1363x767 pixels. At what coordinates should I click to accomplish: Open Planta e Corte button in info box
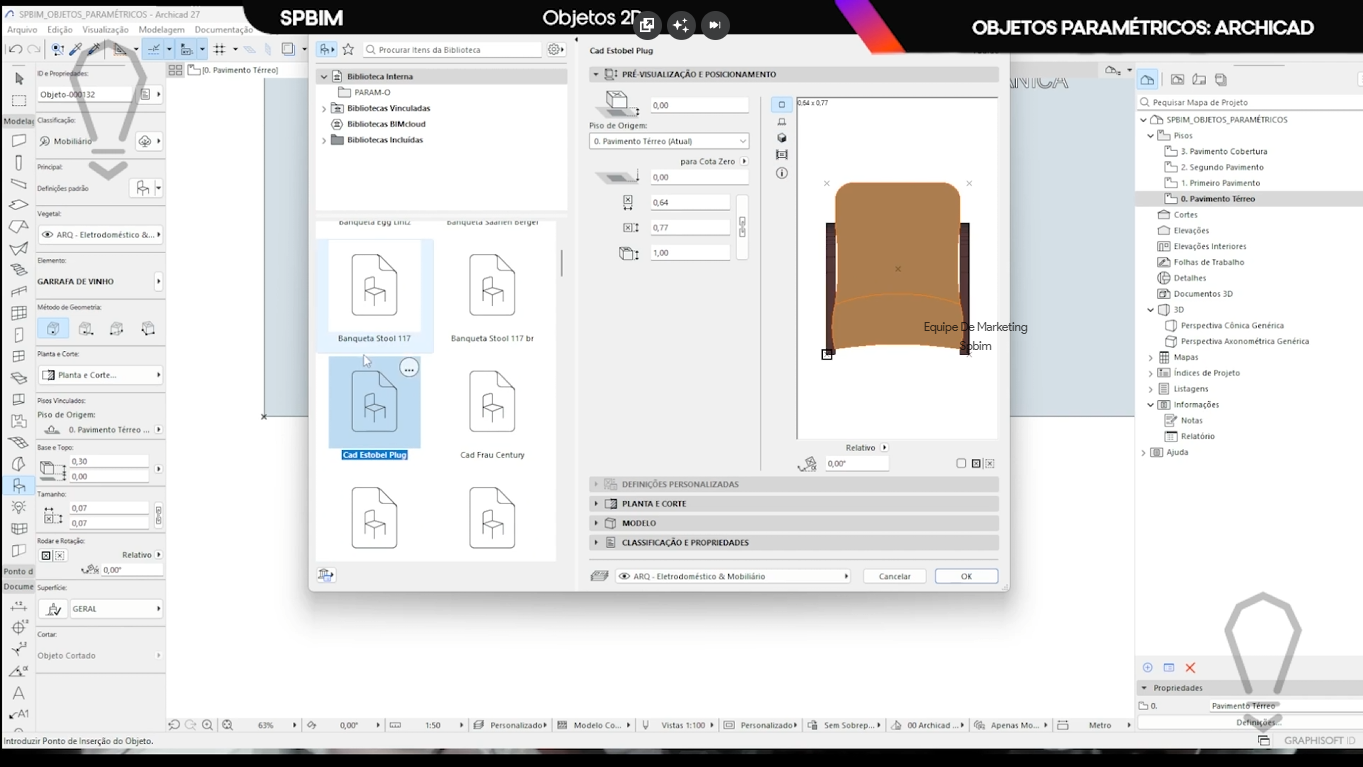click(x=100, y=375)
